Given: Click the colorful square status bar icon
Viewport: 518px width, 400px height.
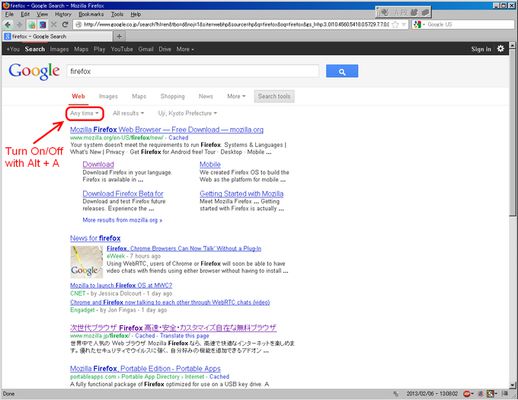Looking at the screenshot, I should pos(490,394).
